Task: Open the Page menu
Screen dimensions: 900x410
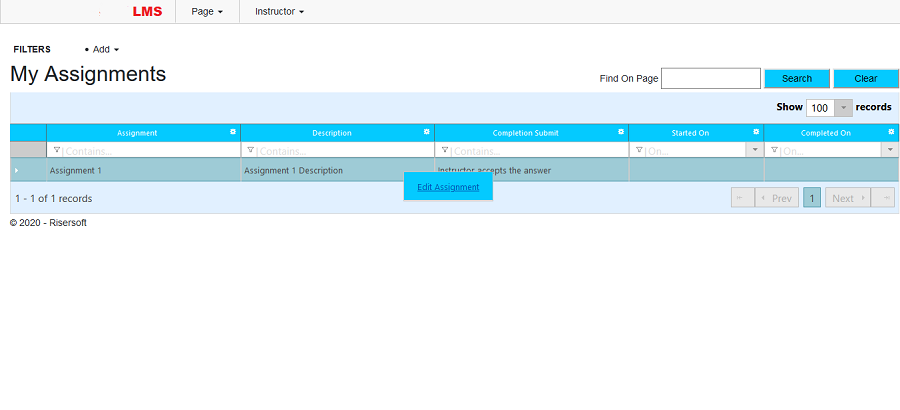Action: coord(207,12)
